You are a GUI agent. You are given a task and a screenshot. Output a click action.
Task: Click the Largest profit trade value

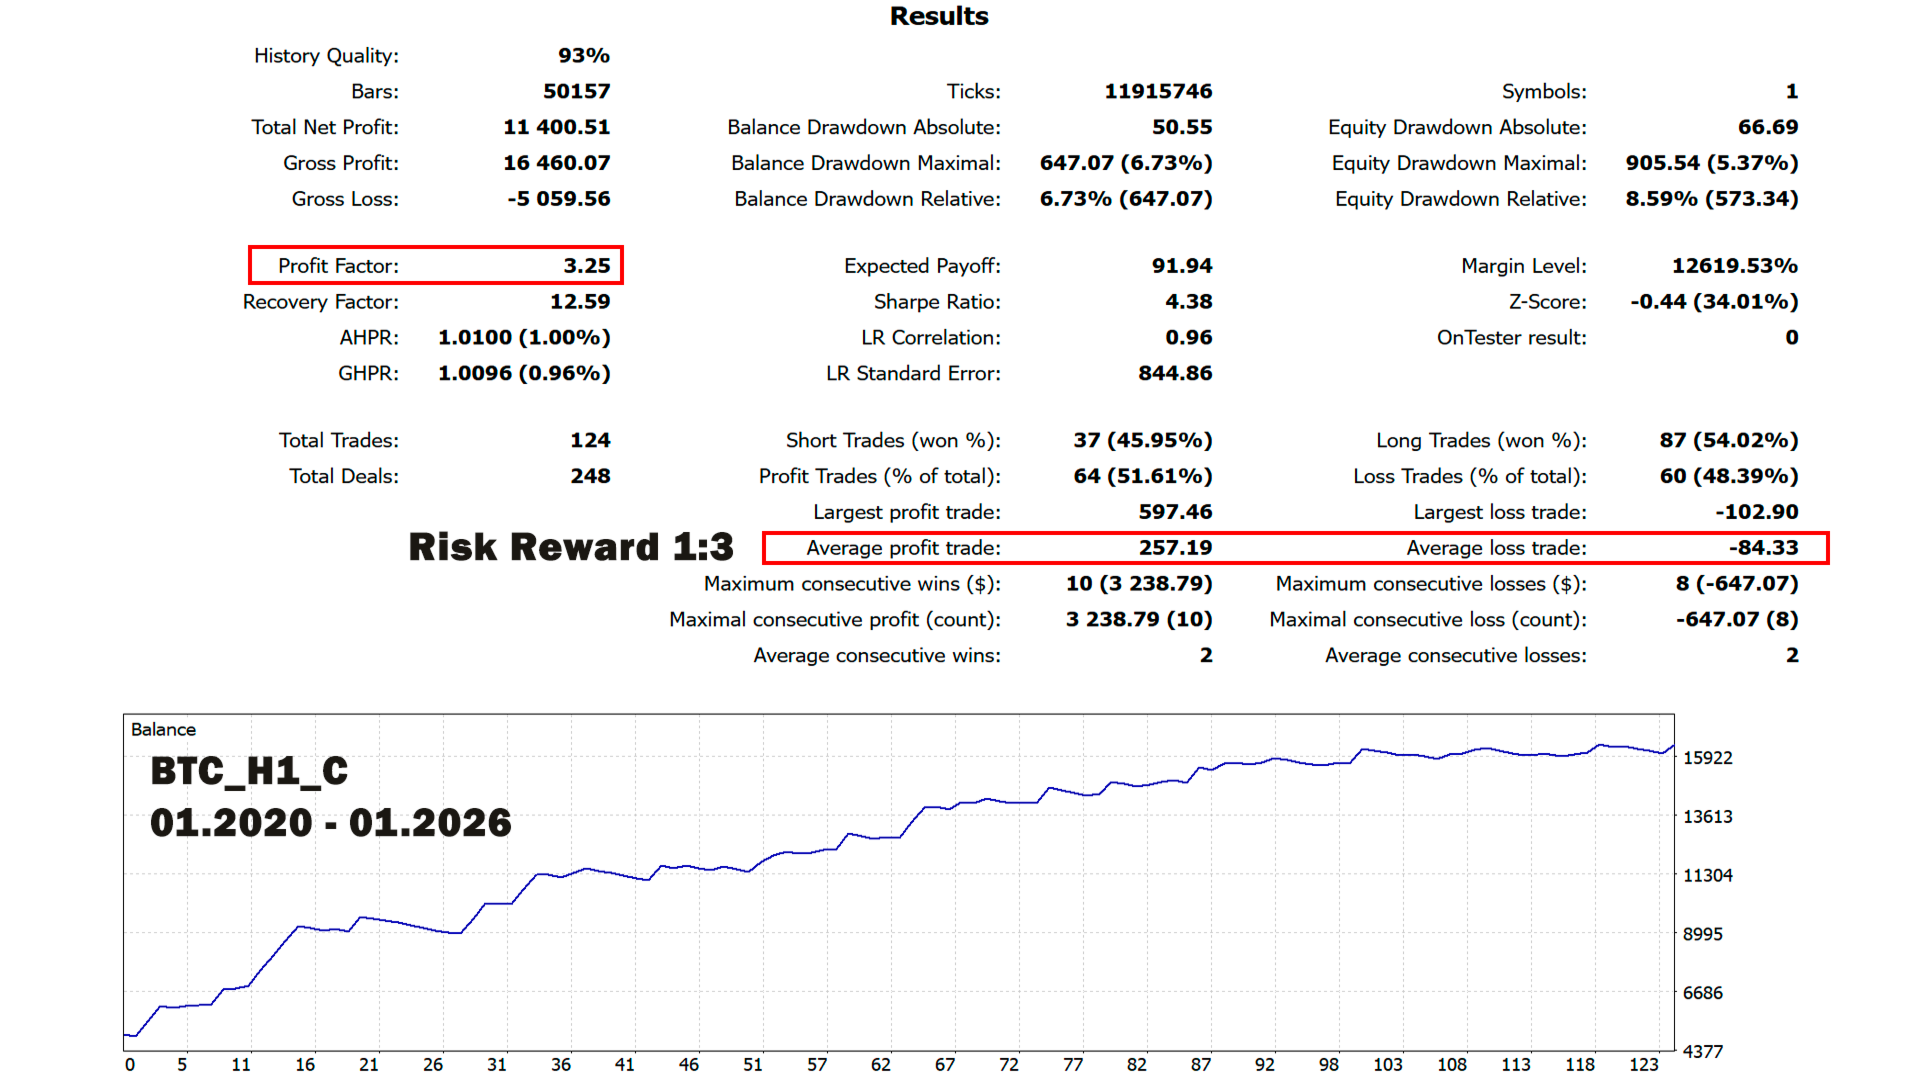tap(1174, 512)
